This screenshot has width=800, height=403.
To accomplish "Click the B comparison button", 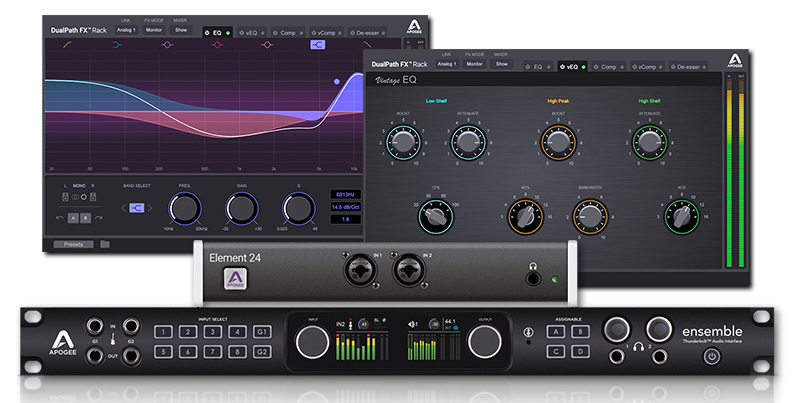I will (x=85, y=218).
